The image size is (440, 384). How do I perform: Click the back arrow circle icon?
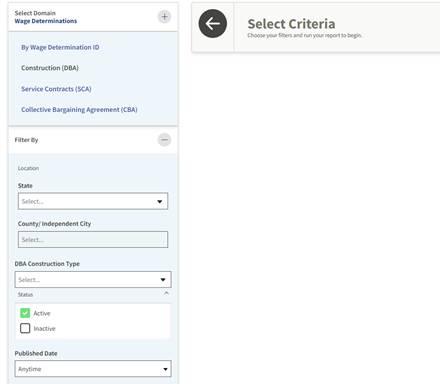pyautogui.click(x=213, y=23)
